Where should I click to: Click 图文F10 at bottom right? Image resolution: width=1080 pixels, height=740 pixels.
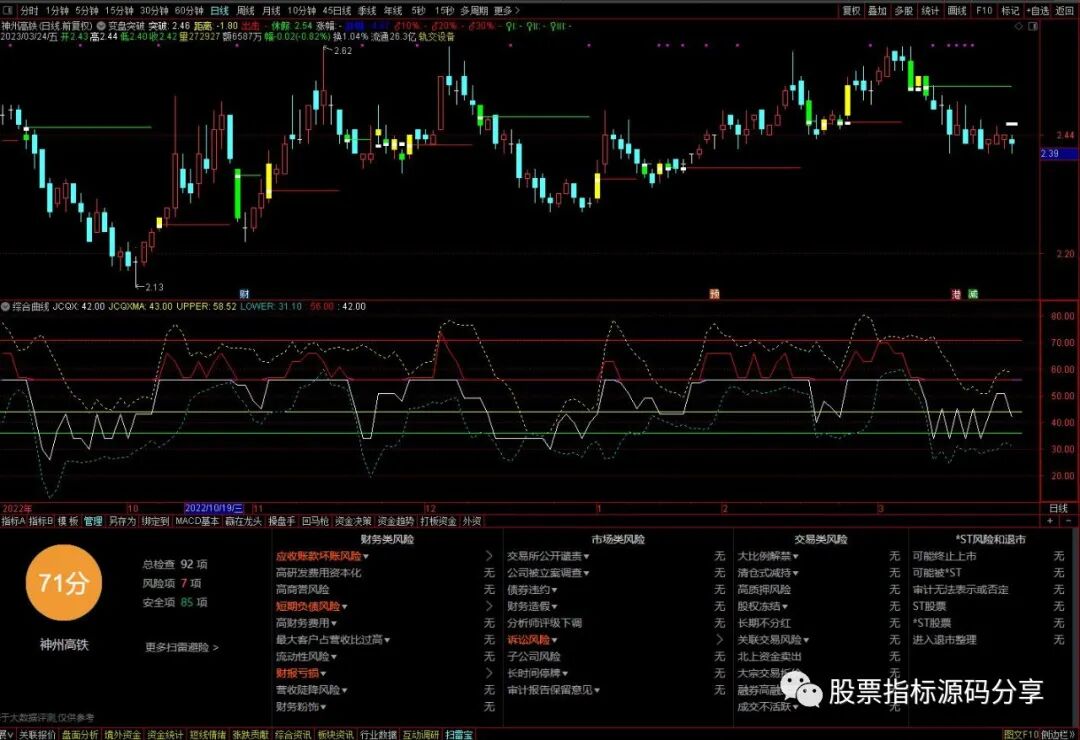tap(1021, 734)
